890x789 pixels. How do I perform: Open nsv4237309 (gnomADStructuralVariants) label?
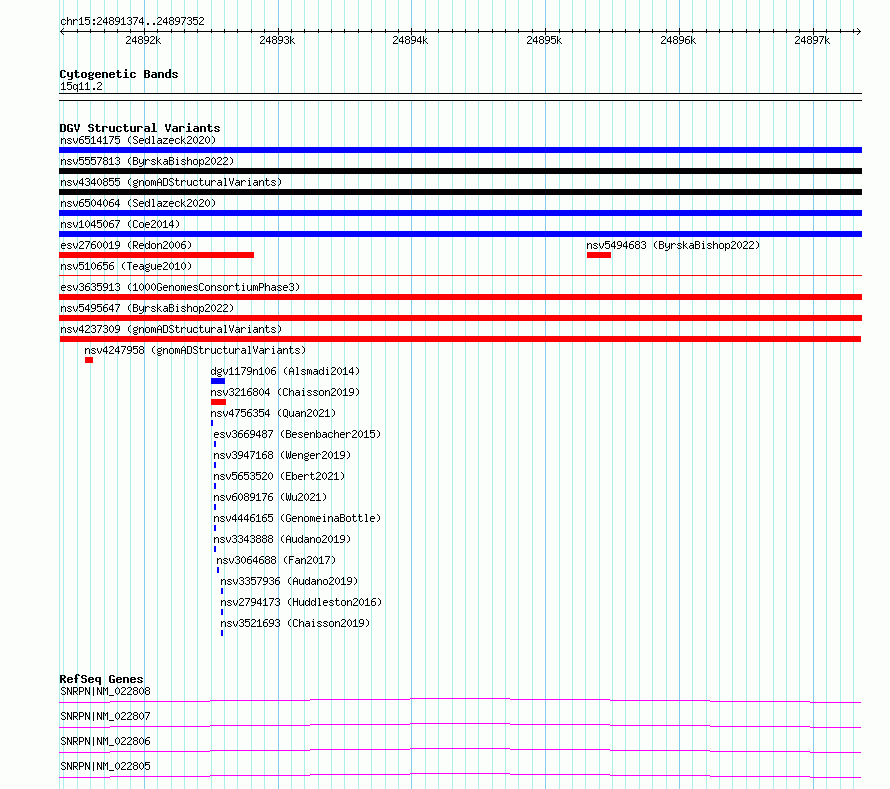[x=171, y=329]
